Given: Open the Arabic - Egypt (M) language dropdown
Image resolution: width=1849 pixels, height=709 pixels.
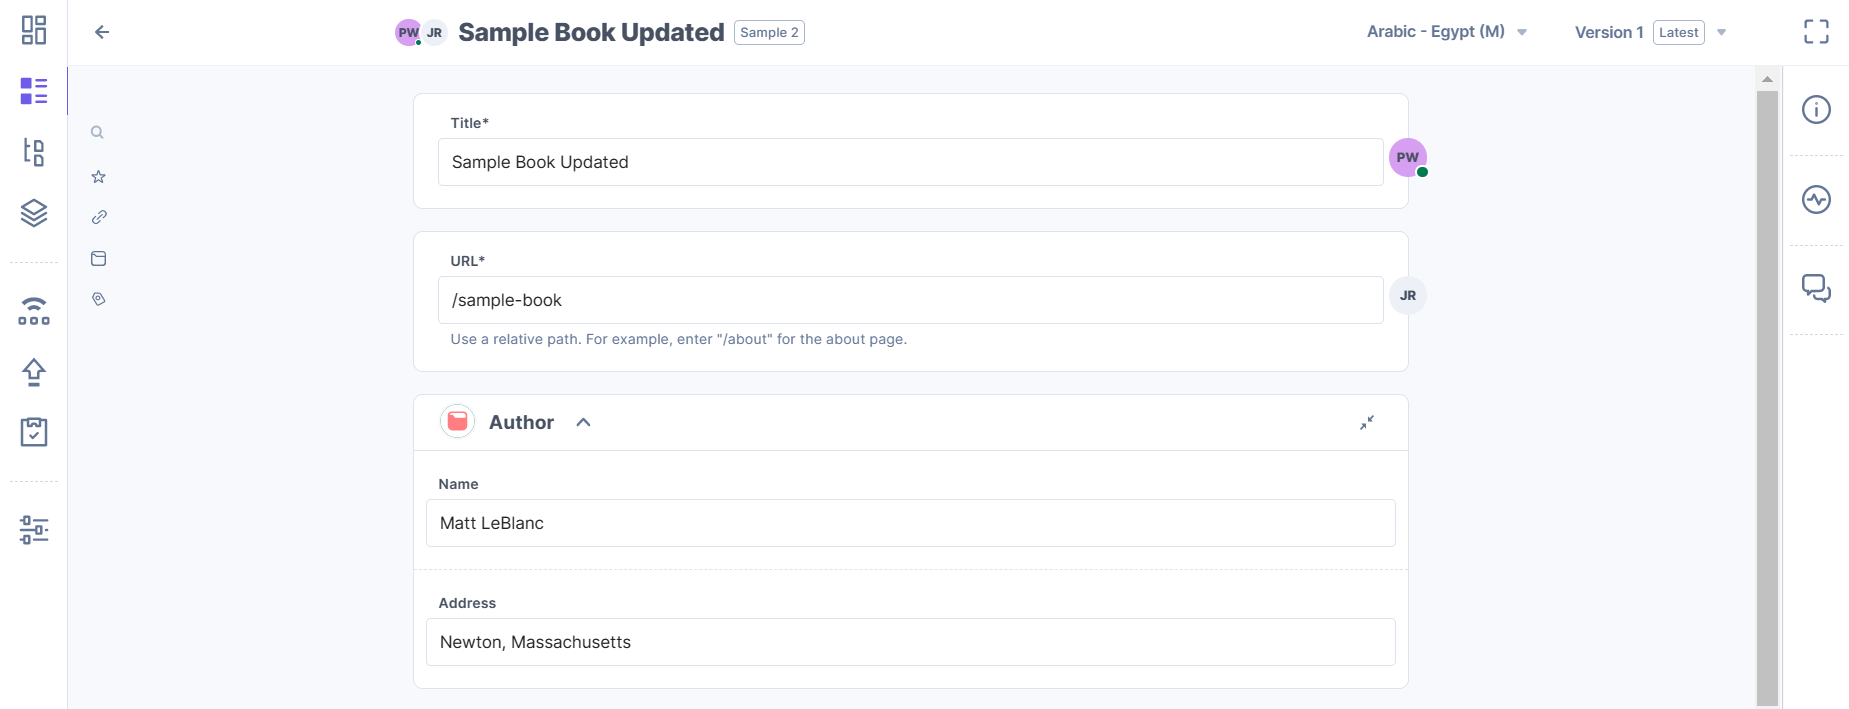Looking at the screenshot, I should click(x=1446, y=32).
